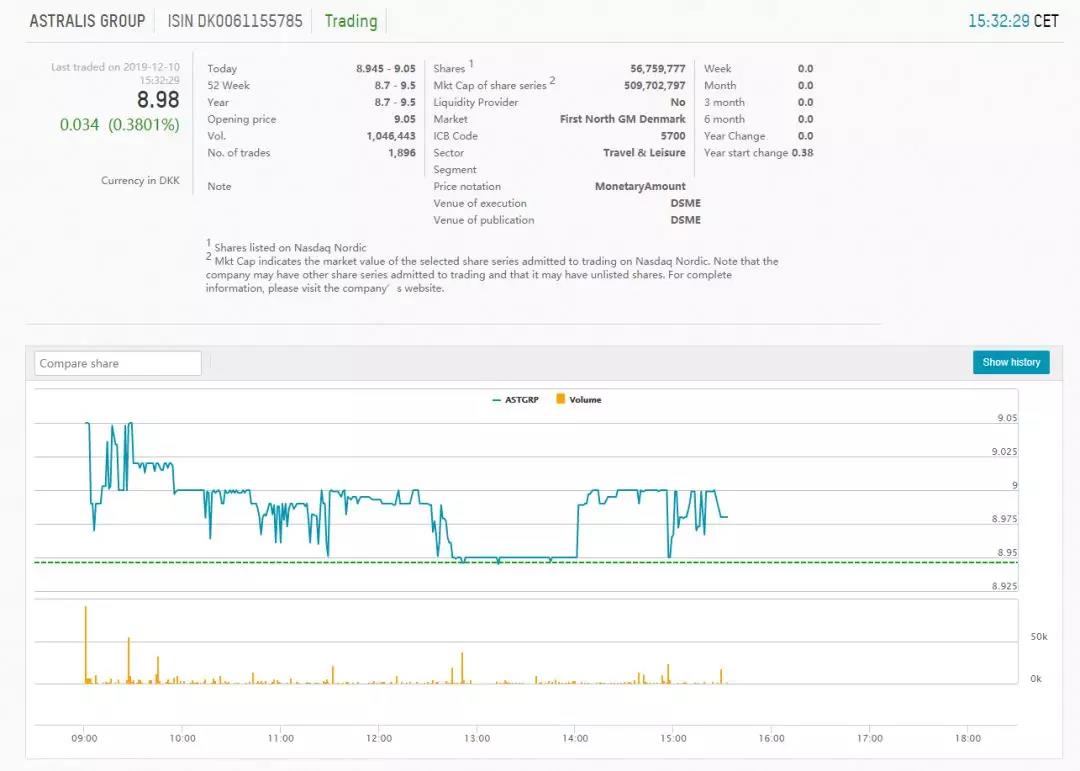Click the Last traded on 2019-12-10 text
This screenshot has width=1080, height=771.
pos(115,67)
